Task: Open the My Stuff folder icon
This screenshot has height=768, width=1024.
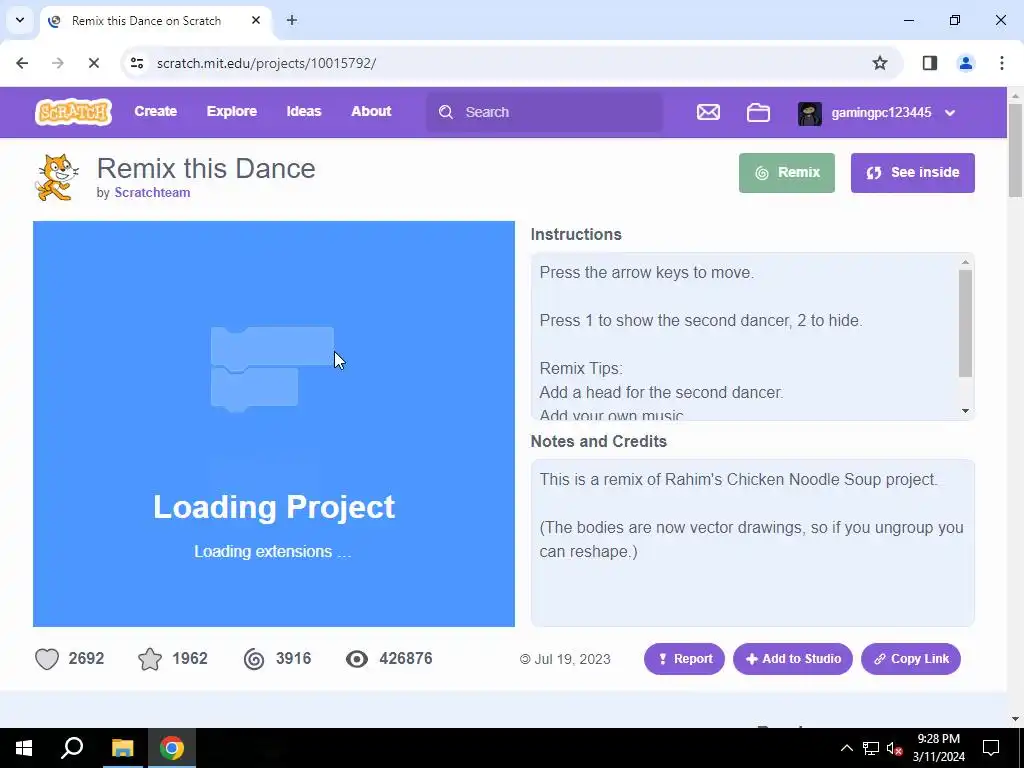Action: tap(758, 112)
